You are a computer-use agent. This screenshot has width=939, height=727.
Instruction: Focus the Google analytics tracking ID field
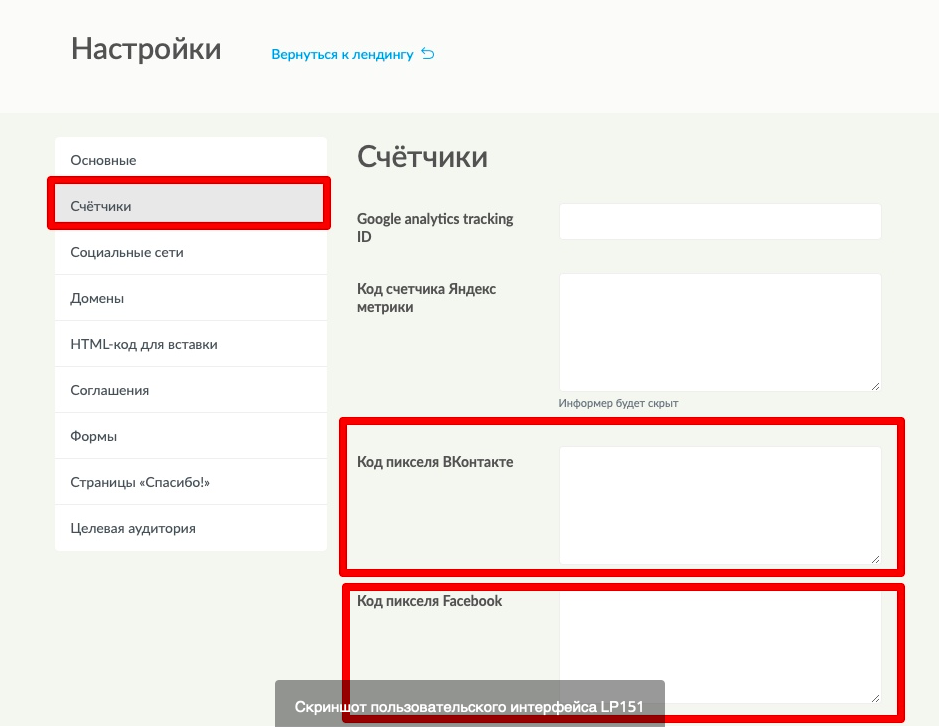point(720,222)
